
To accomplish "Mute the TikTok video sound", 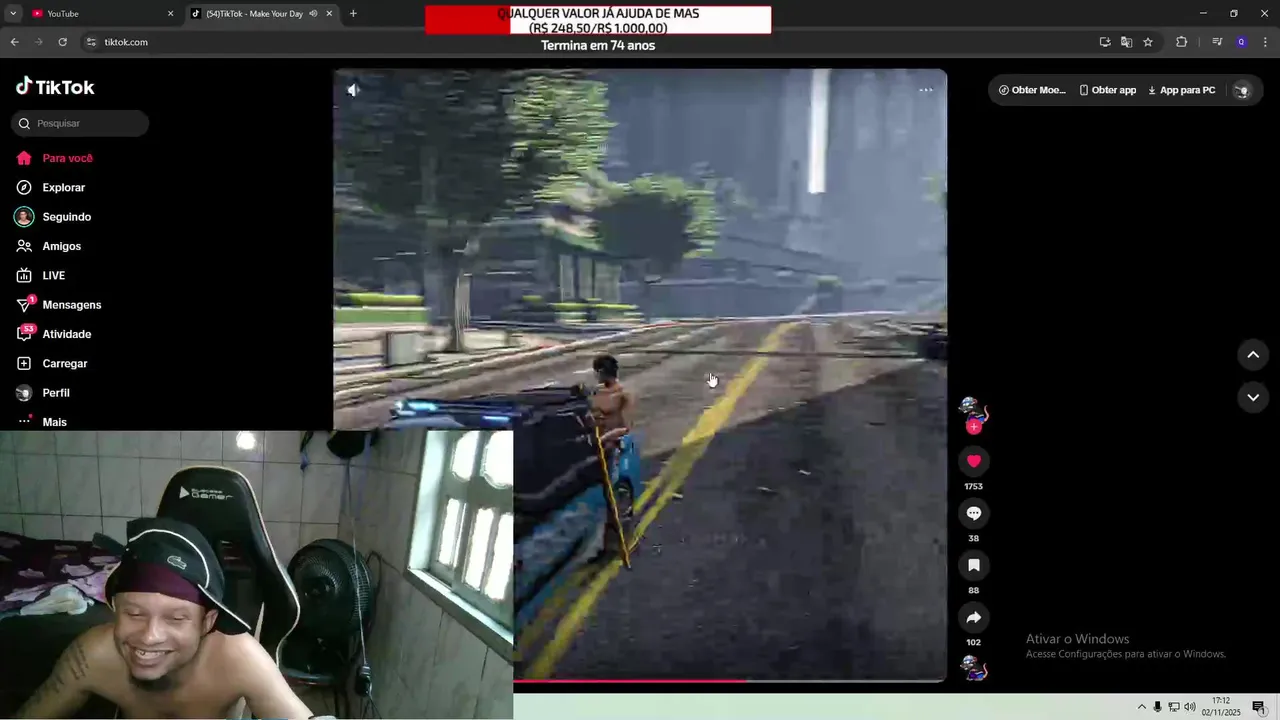I will 353,90.
